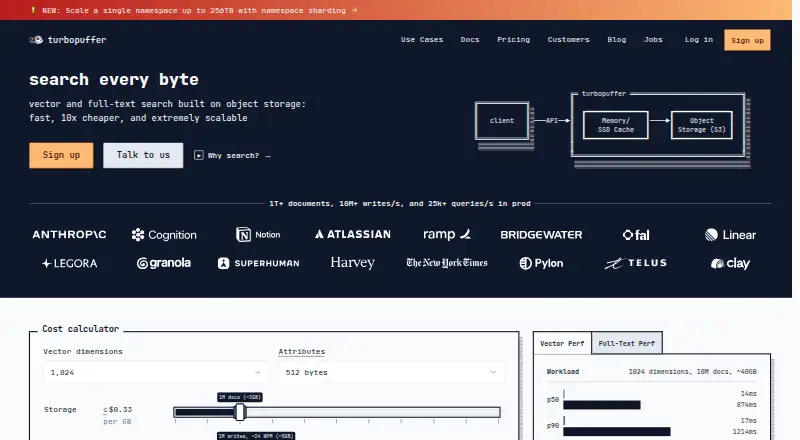The height and width of the screenshot is (440, 800).
Task: Open Docs in the navigation
Action: [x=470, y=40]
